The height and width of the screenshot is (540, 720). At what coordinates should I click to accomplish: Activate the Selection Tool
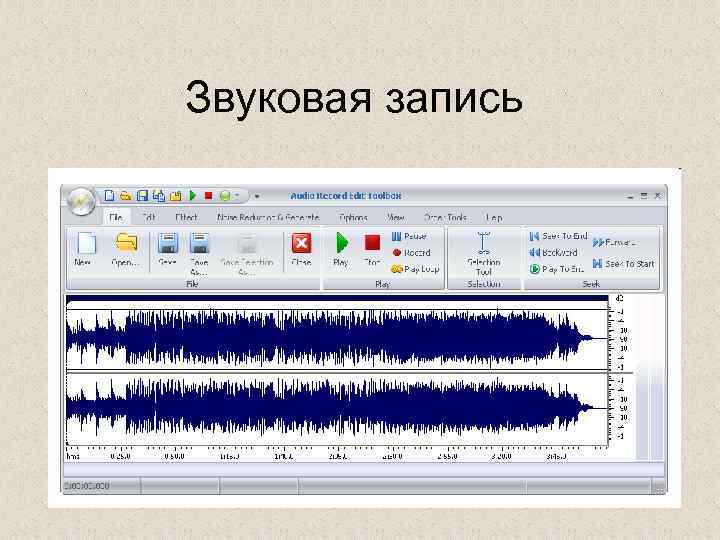pos(483,253)
